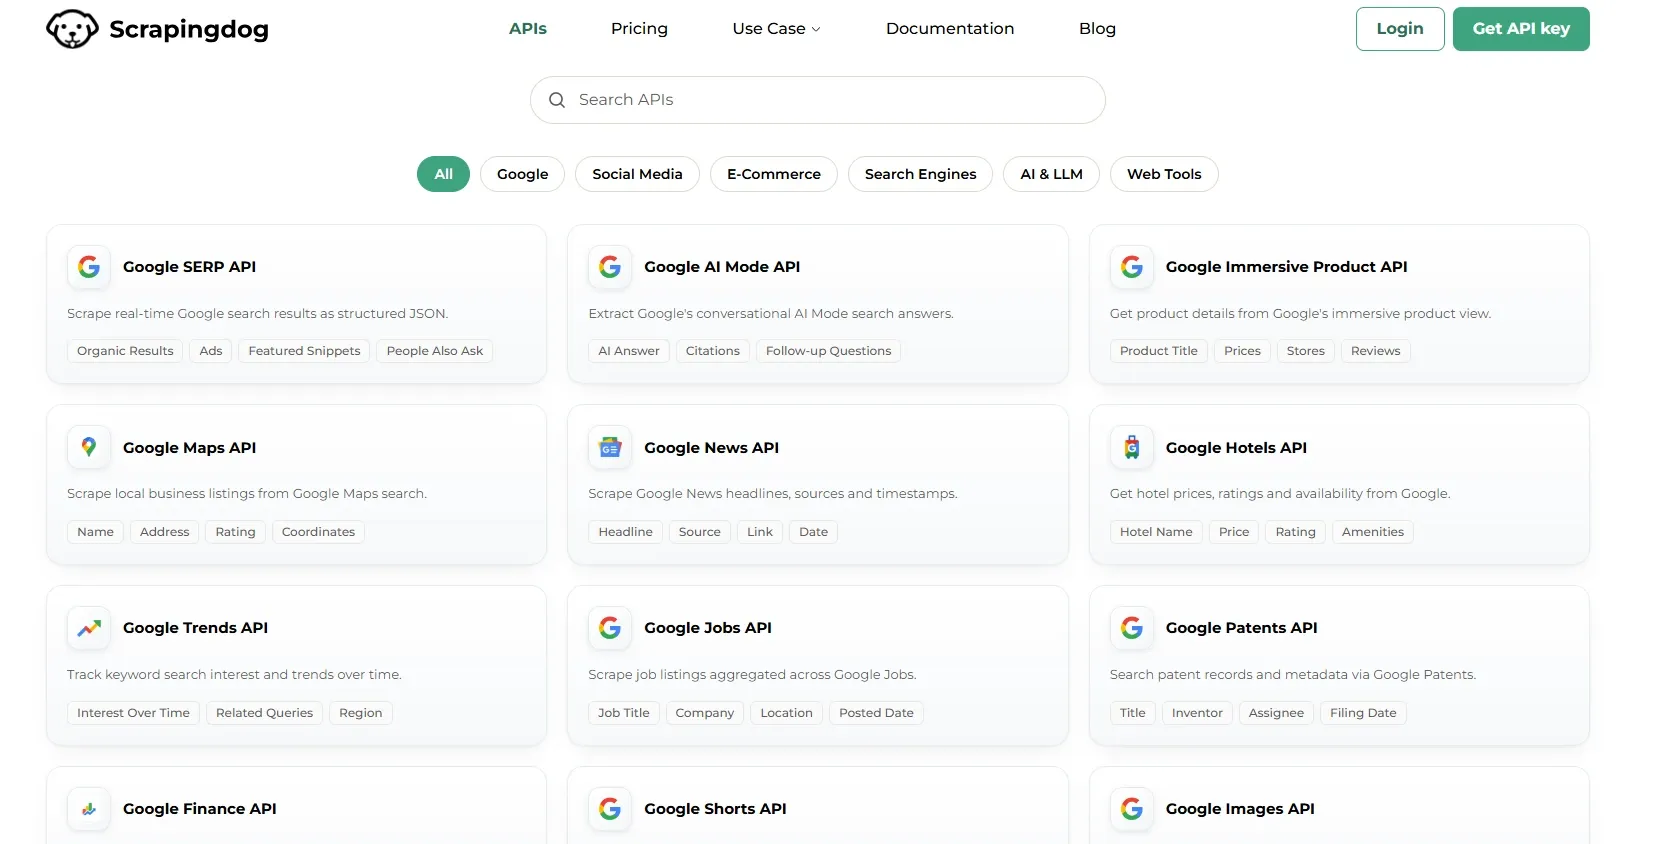Open the Google SERP API card icon
Image resolution: width=1653 pixels, height=844 pixels.
point(89,267)
